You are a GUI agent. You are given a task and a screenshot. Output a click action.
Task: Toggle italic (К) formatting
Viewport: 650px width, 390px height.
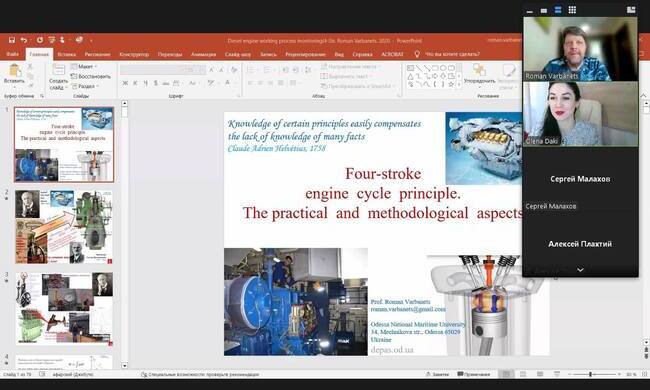135,83
